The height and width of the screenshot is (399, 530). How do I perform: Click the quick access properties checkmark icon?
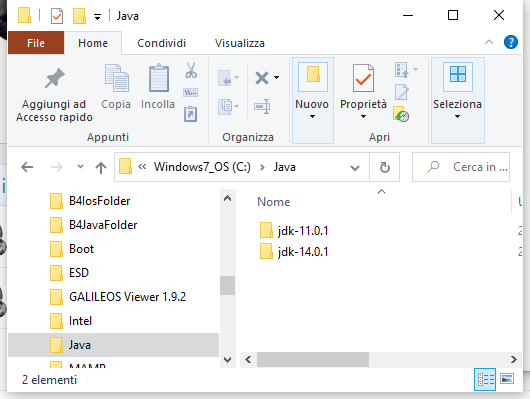[57, 16]
